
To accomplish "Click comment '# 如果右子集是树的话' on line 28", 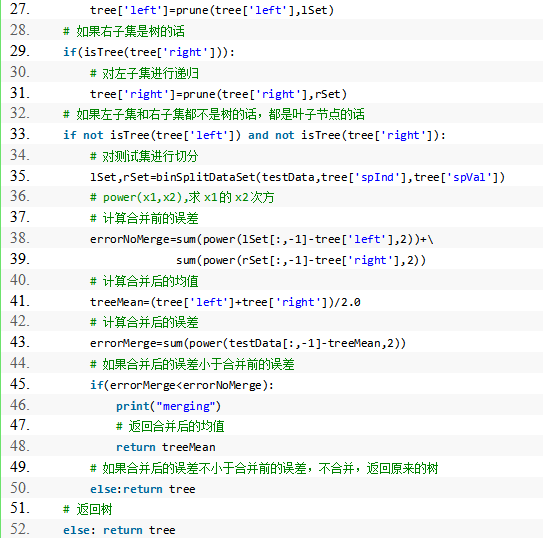I will click(x=124, y=31).
